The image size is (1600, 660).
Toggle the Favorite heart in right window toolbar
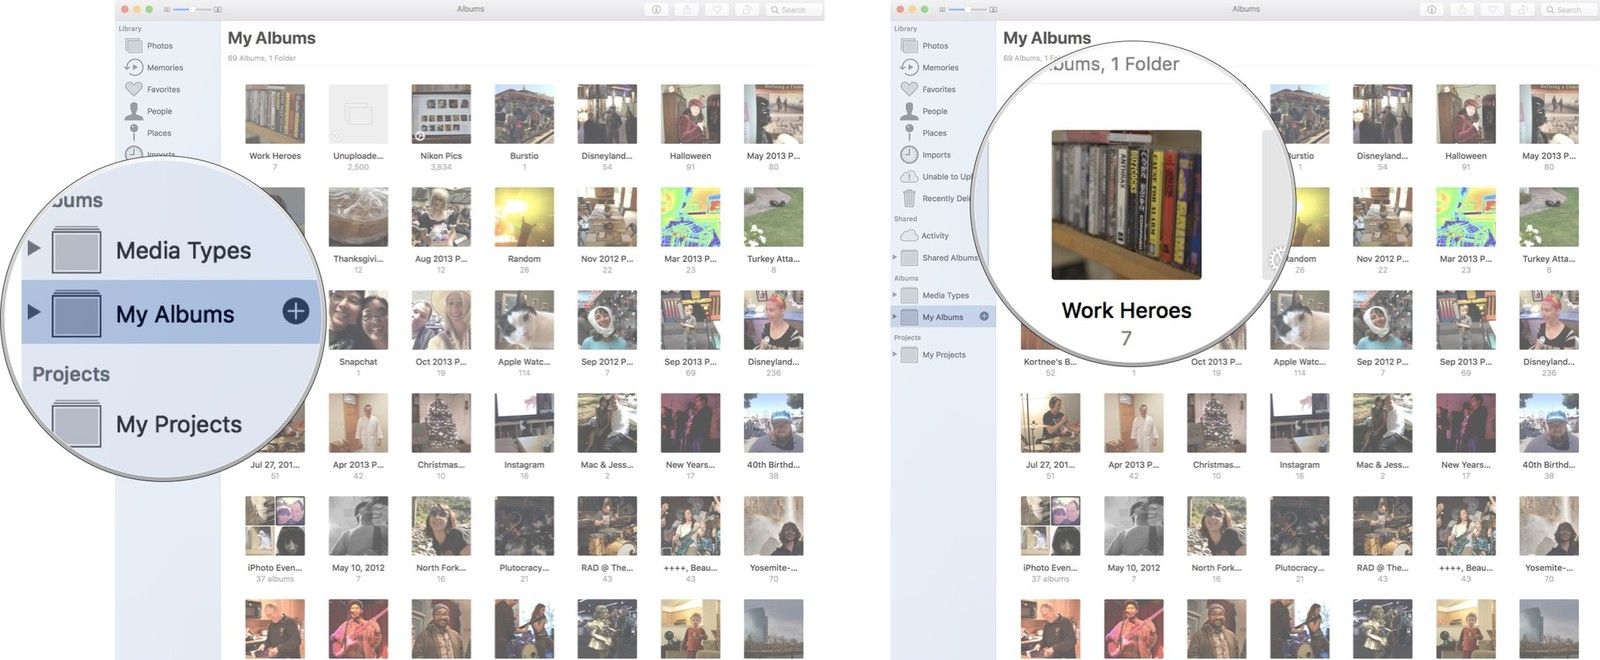point(1492,9)
